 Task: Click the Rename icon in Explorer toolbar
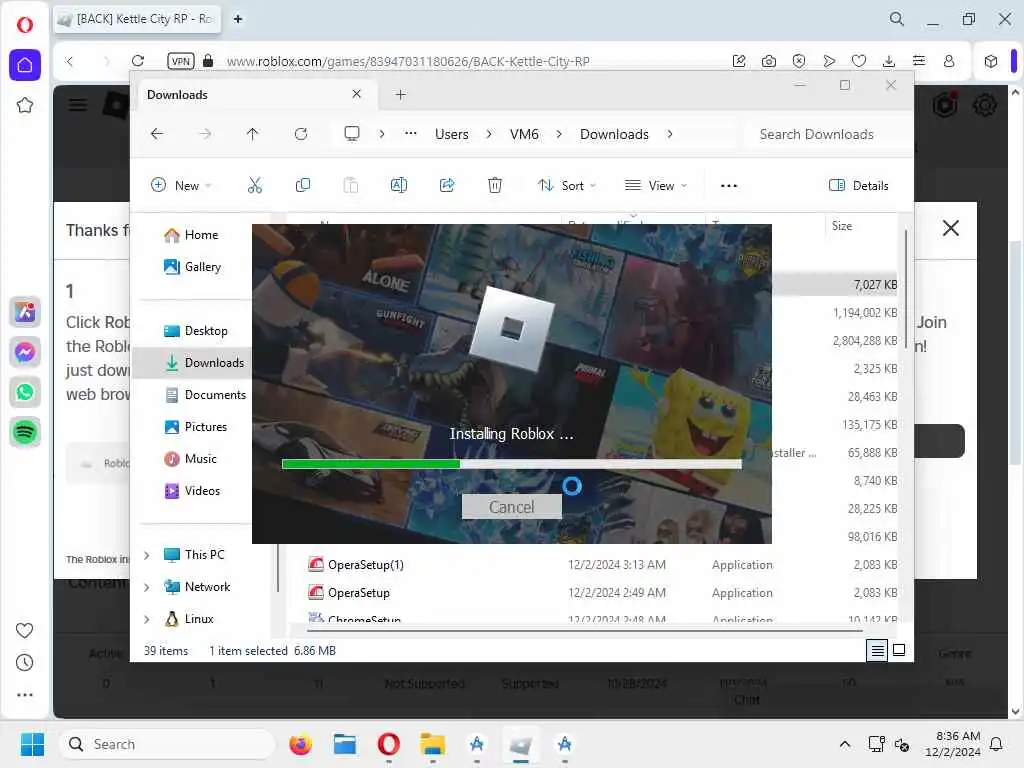(x=398, y=185)
